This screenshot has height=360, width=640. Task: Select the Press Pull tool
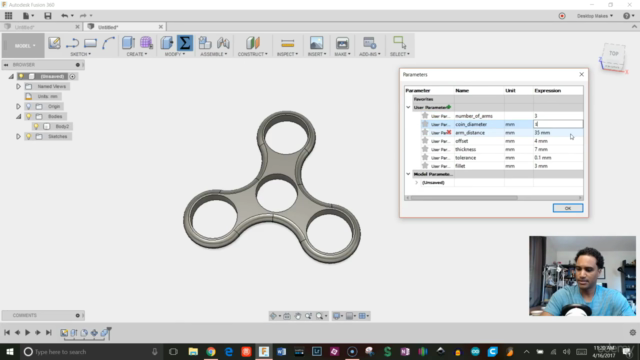(167, 43)
